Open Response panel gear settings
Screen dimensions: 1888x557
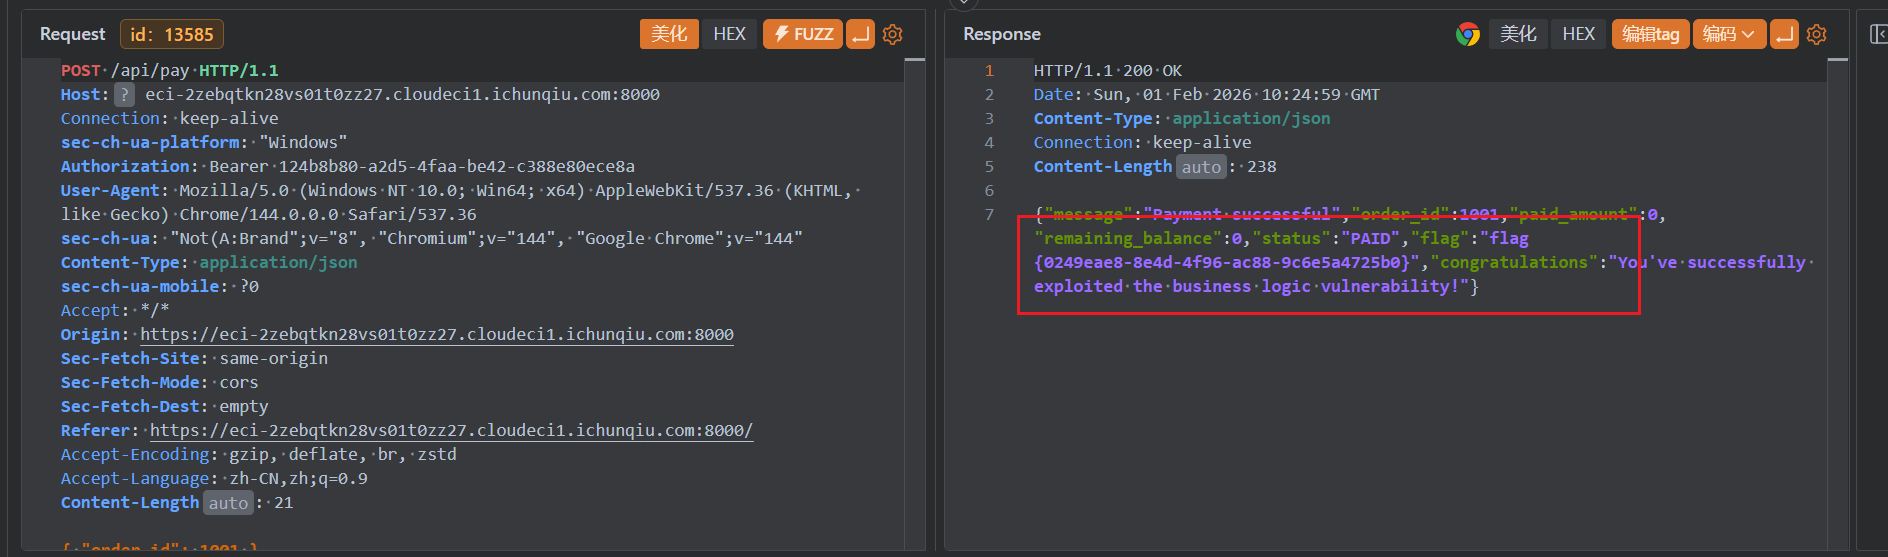[1817, 34]
